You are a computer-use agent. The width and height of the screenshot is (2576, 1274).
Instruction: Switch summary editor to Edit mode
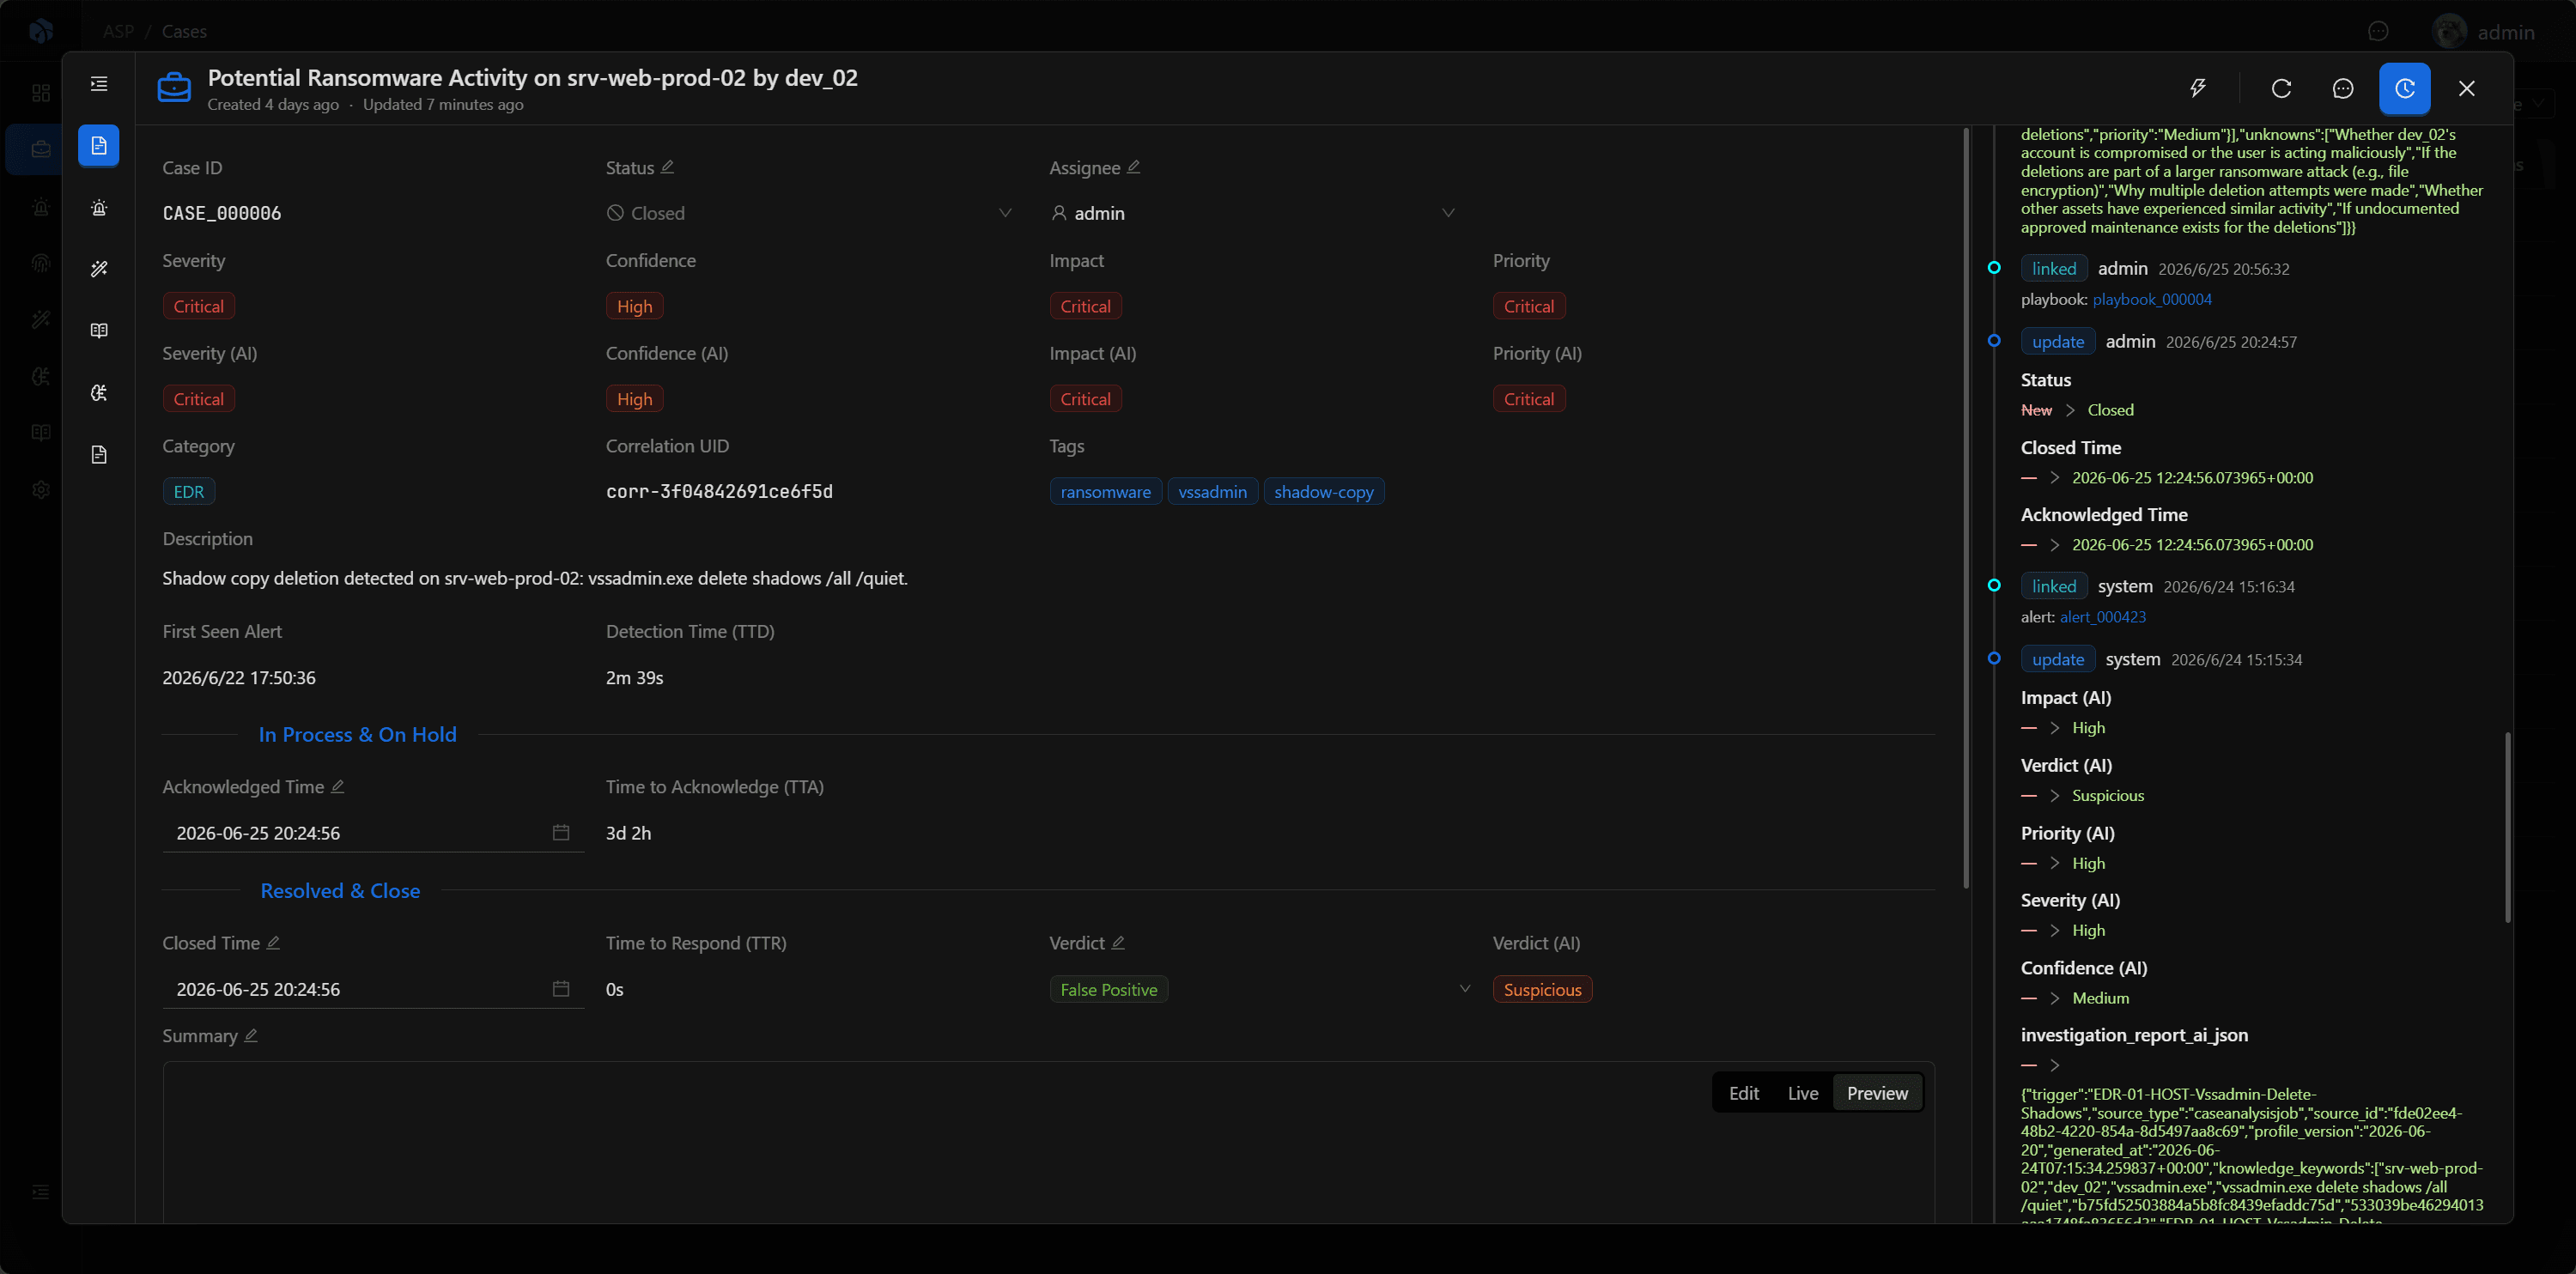coord(1743,1093)
